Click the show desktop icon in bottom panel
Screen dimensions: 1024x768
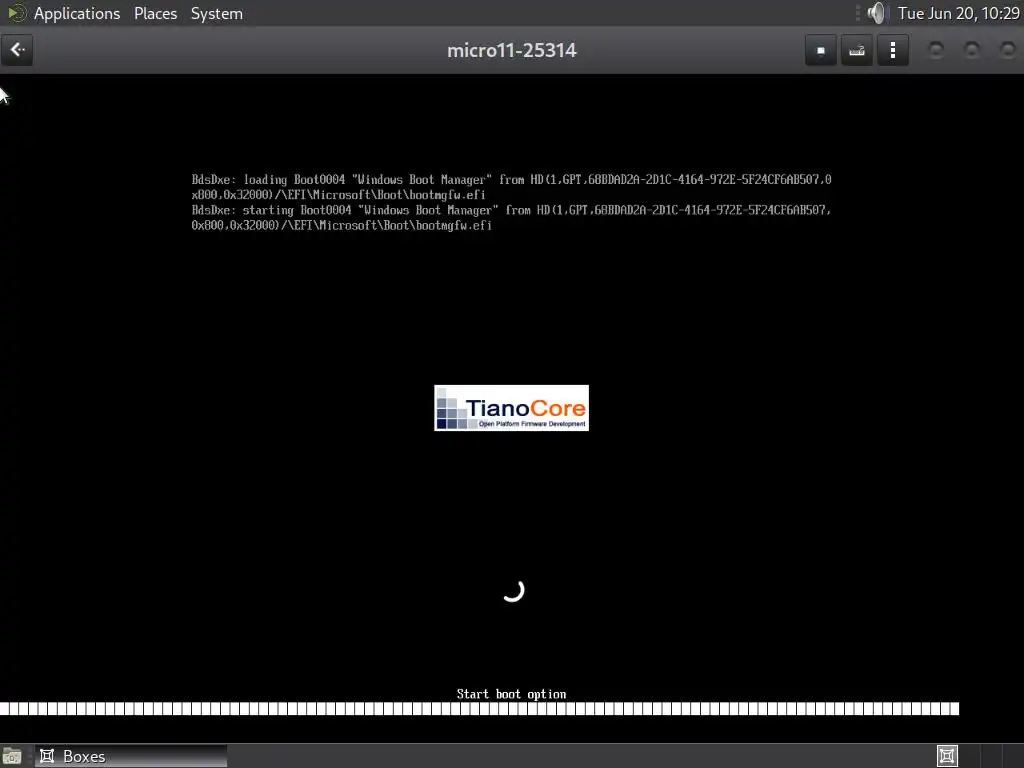click(12, 756)
